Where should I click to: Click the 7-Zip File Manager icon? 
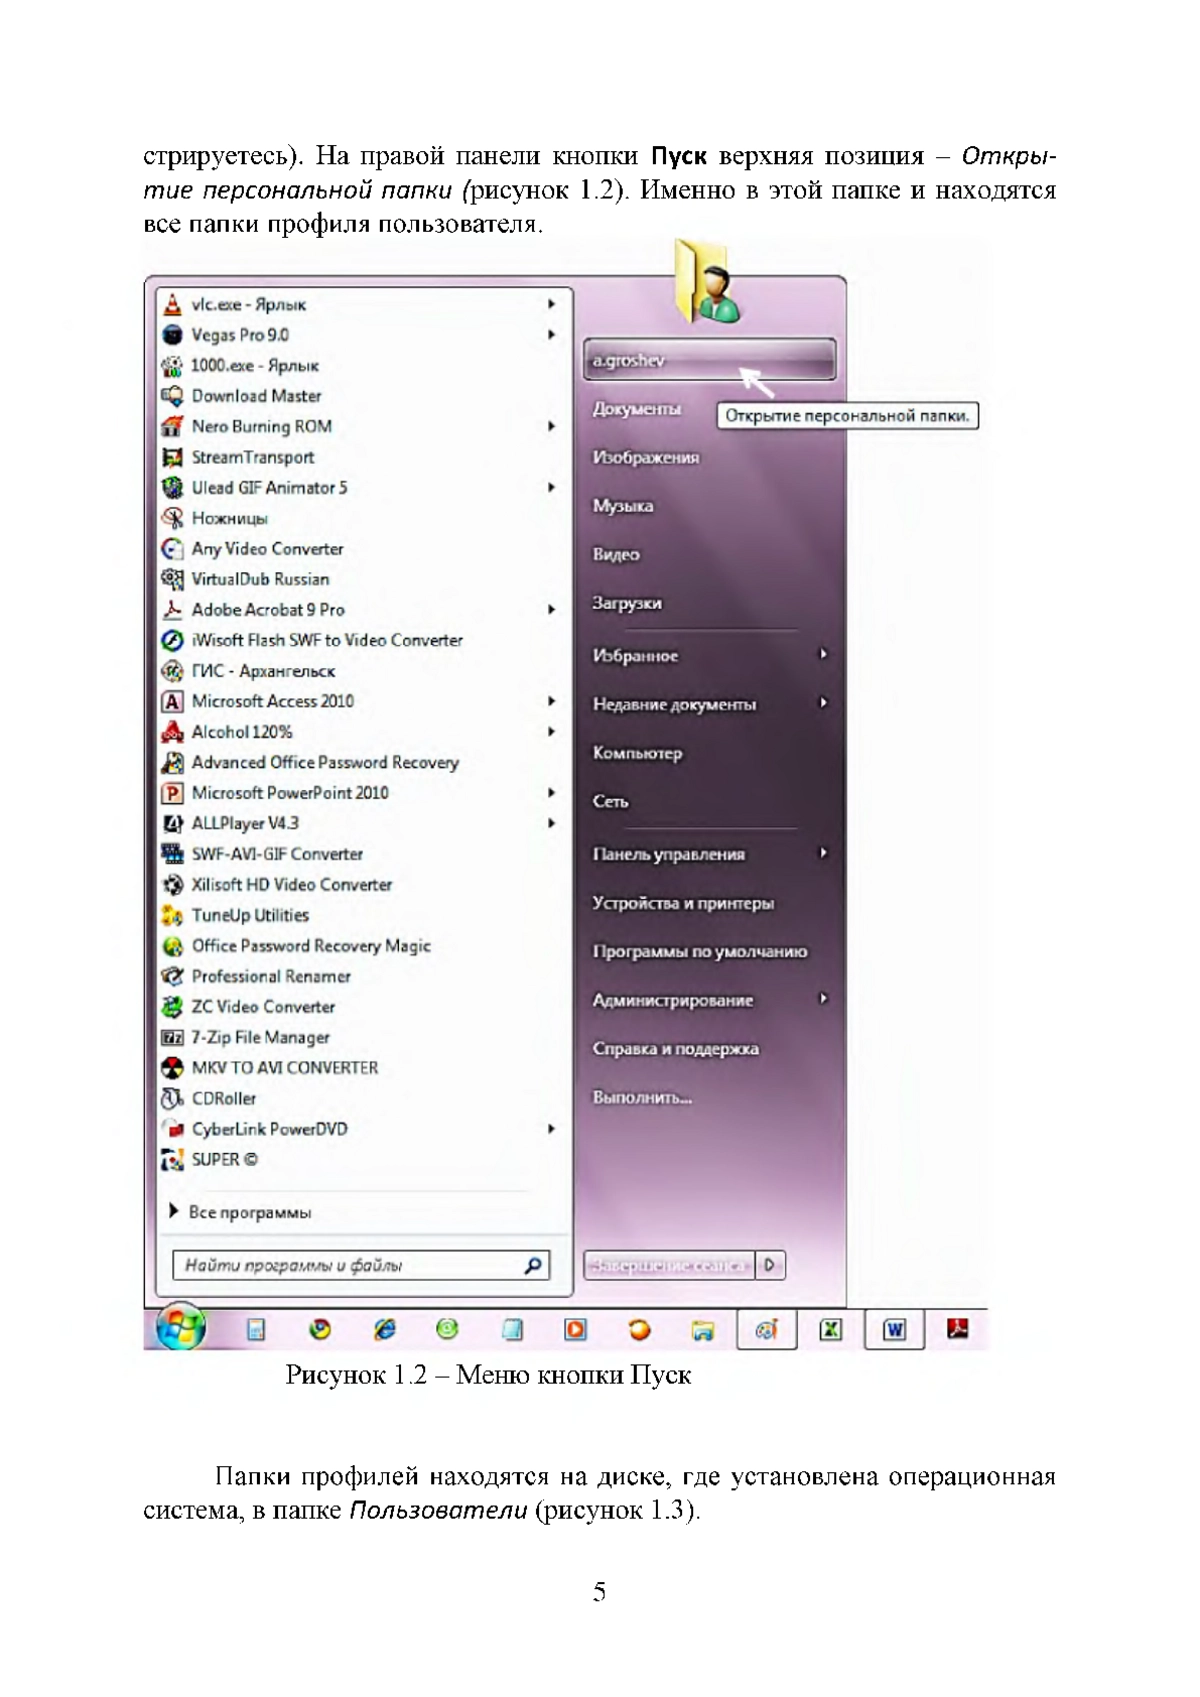click(173, 1037)
